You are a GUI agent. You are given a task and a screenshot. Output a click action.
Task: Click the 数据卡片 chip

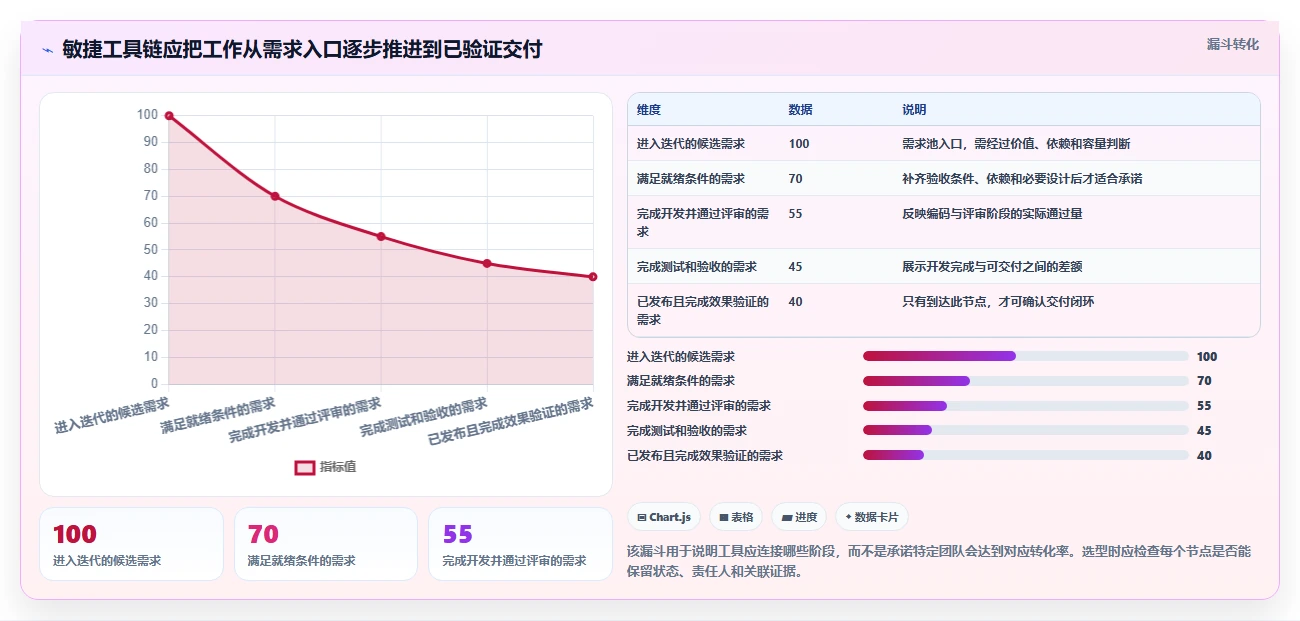[871, 517]
